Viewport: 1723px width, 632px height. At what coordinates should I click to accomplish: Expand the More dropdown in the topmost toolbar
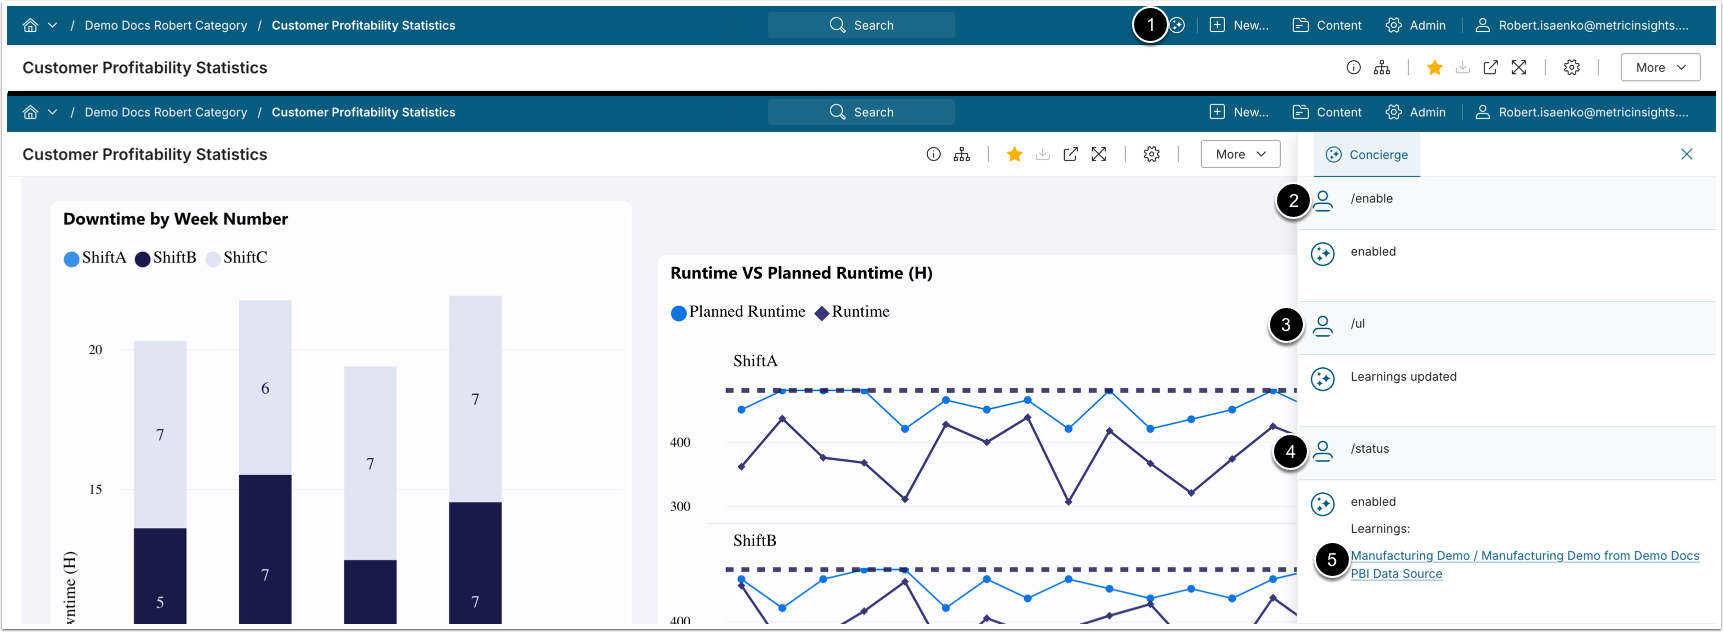click(x=1659, y=68)
